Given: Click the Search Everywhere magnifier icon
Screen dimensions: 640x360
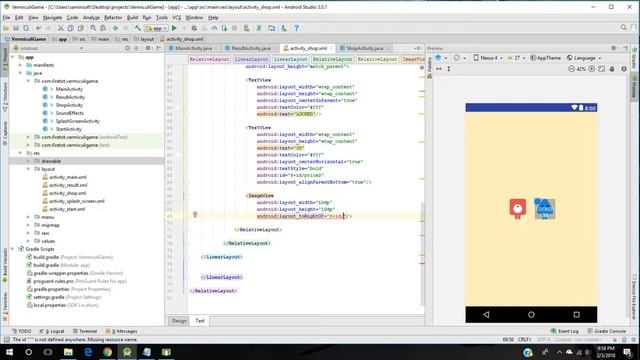Looking at the screenshot, I should [x=624, y=27].
